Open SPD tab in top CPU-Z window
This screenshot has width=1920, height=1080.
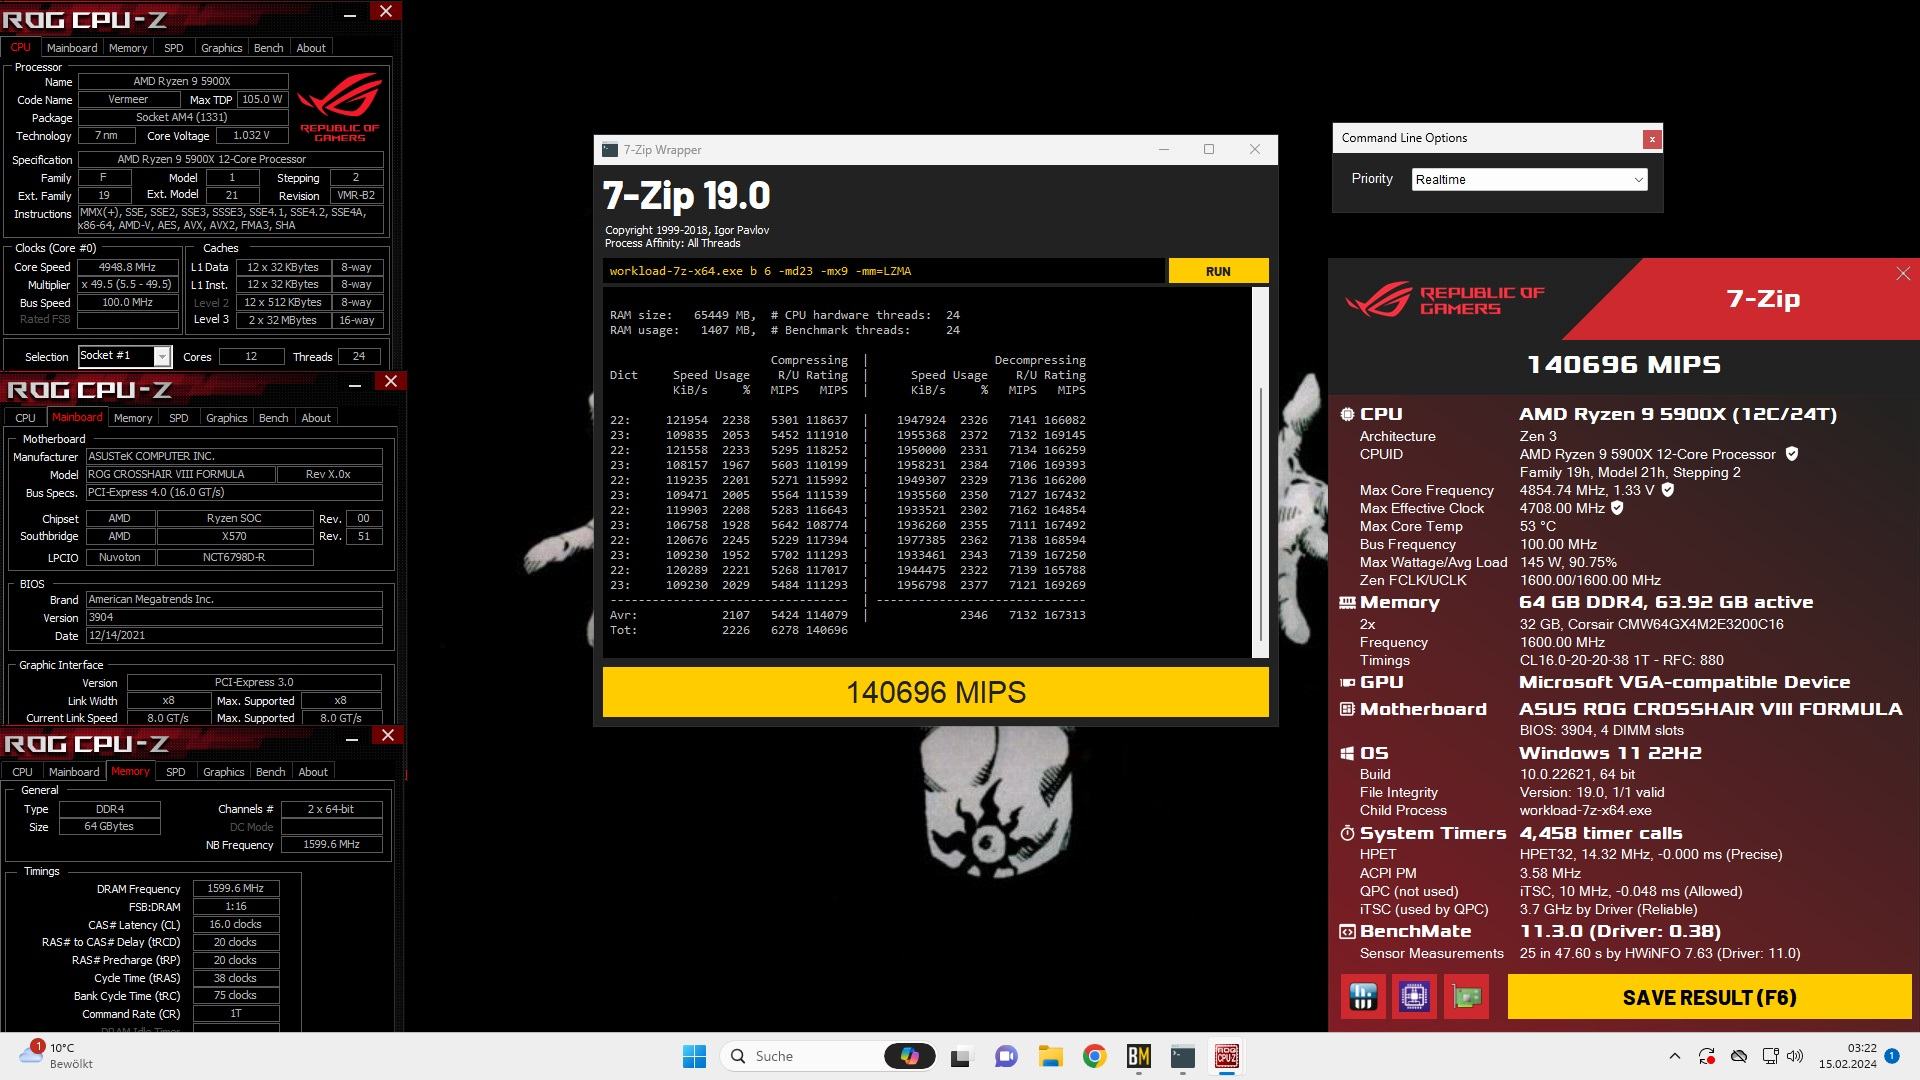tap(174, 48)
